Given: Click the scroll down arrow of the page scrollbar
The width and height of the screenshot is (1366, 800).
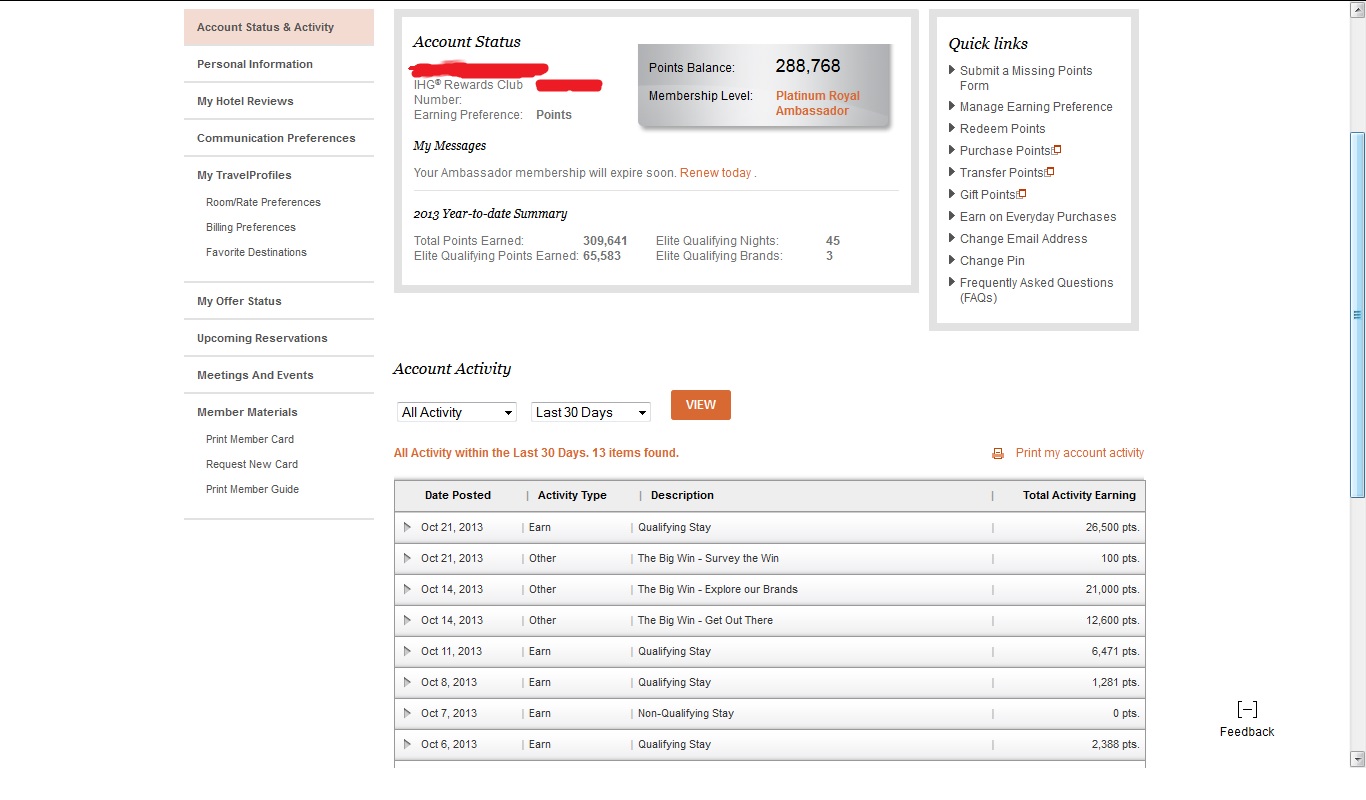Looking at the screenshot, I should click(x=1357, y=758).
